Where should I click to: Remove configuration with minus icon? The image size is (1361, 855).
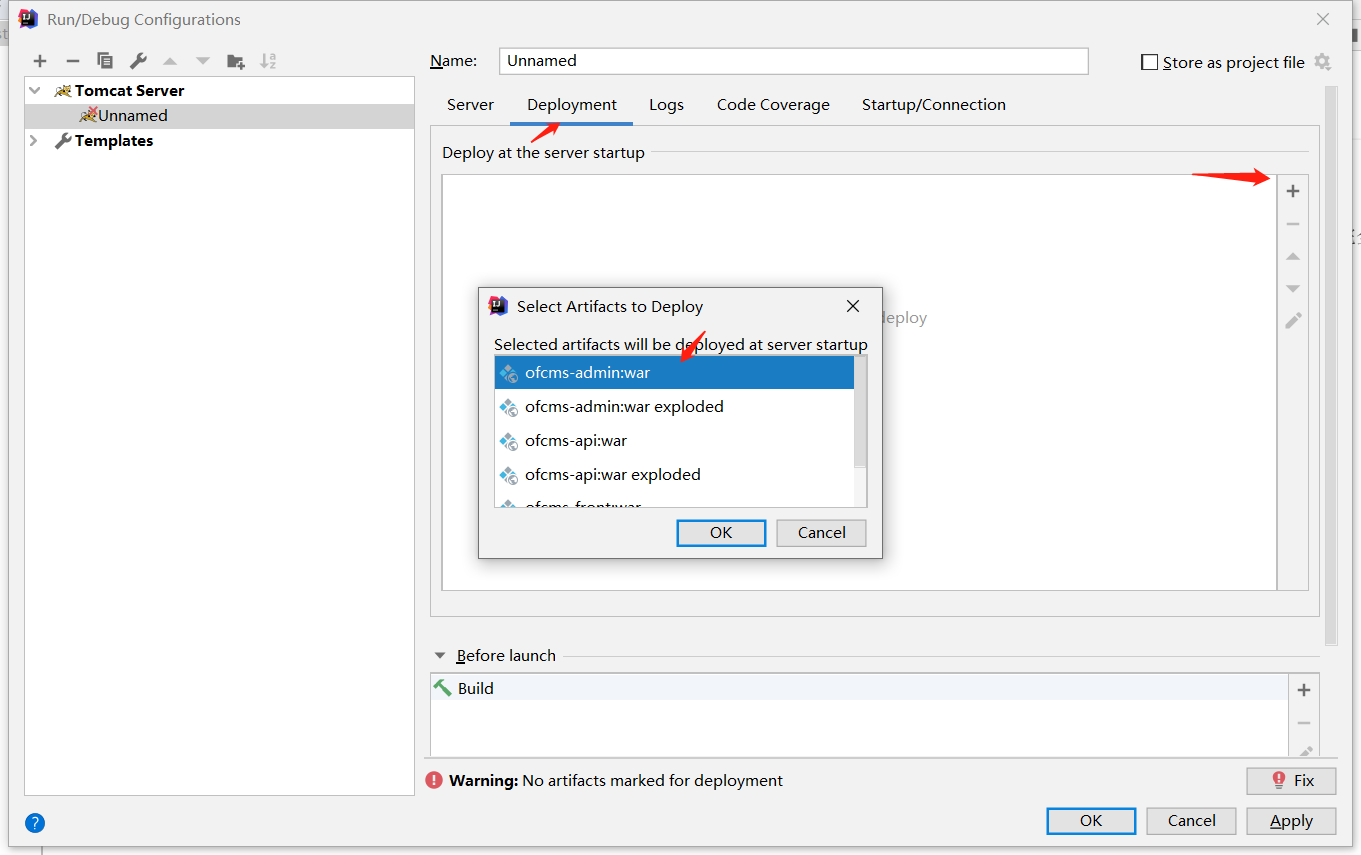point(72,61)
